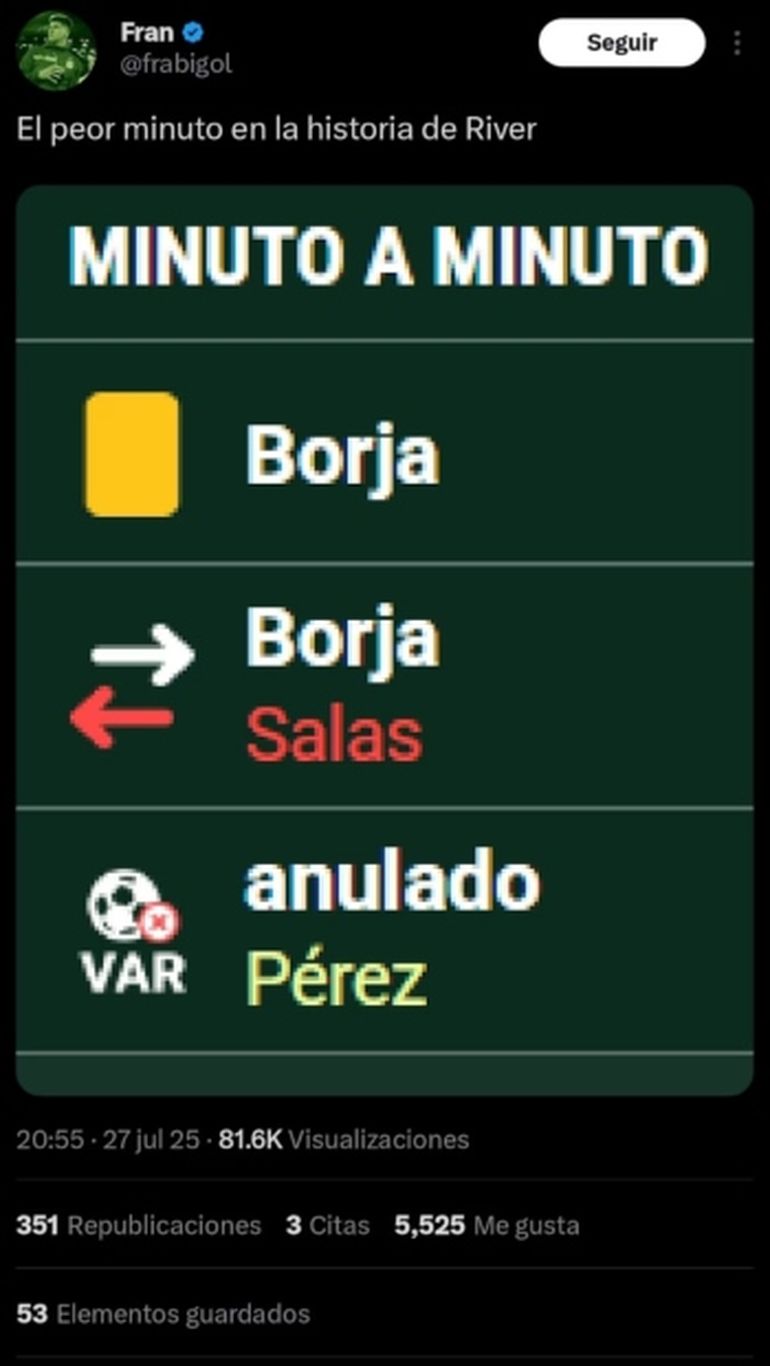770x1366 pixels.
Task: Click the red Salas player name
Action: point(334,735)
